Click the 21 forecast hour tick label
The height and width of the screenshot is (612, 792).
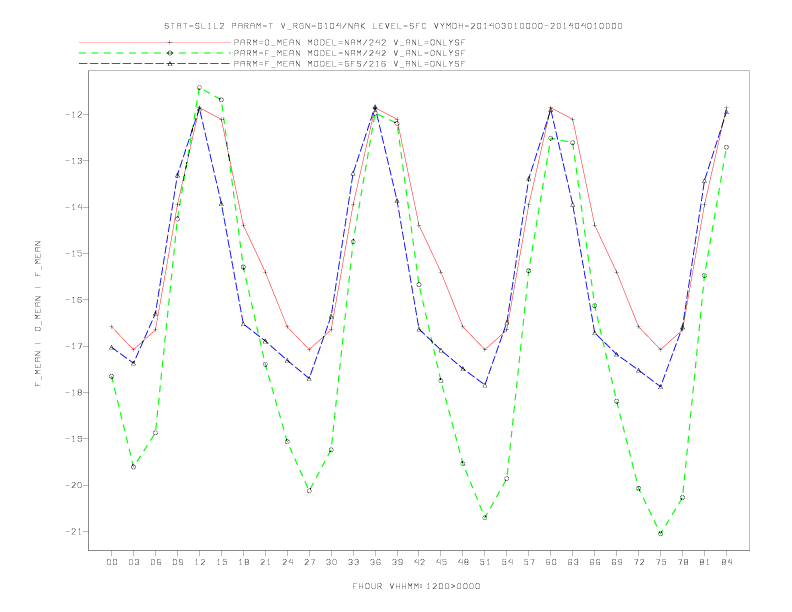265,562
